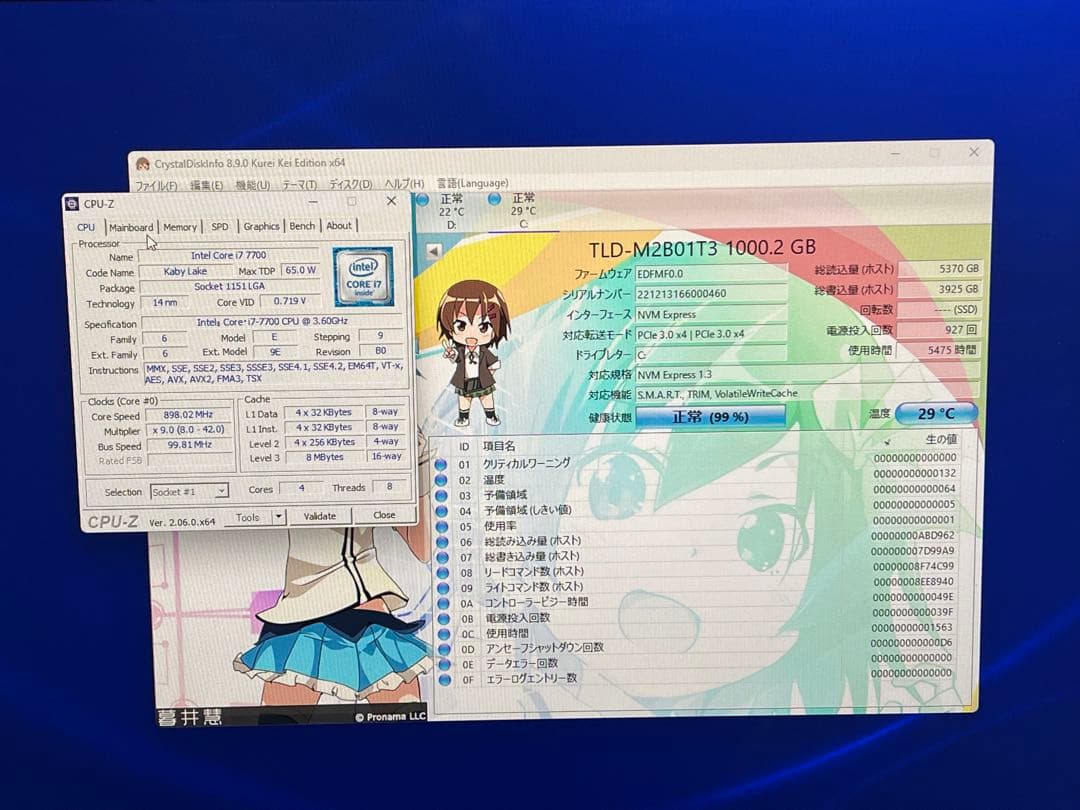The width and height of the screenshot is (1080, 810).
Task: Click the previous disk arrow button
Action: [x=434, y=251]
